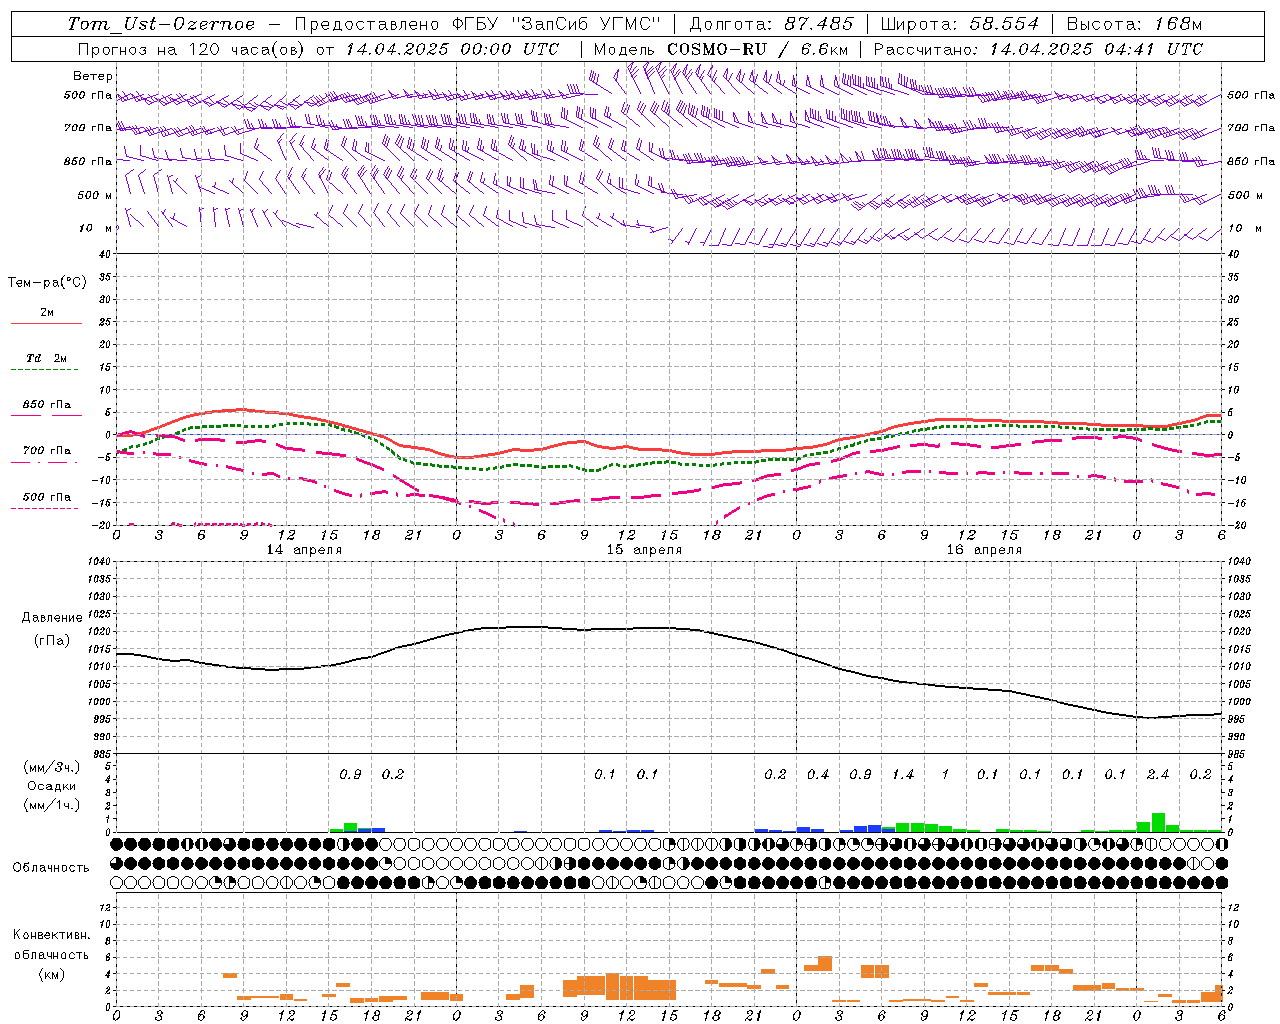
Task: Click the computed time "14.04.2025 04:41 UTC"
Action: [x=1096, y=49]
